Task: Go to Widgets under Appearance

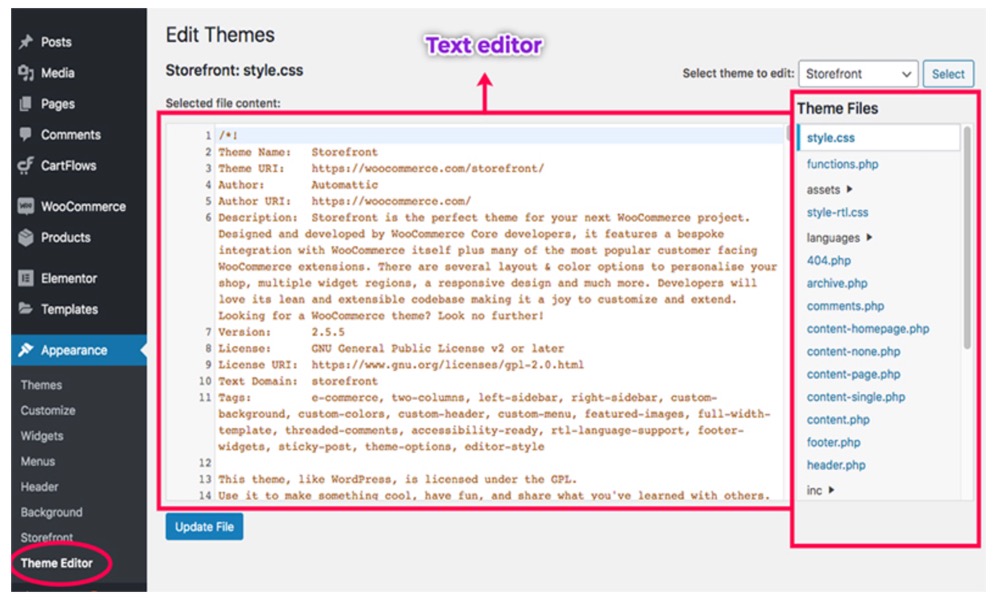Action: (41, 436)
